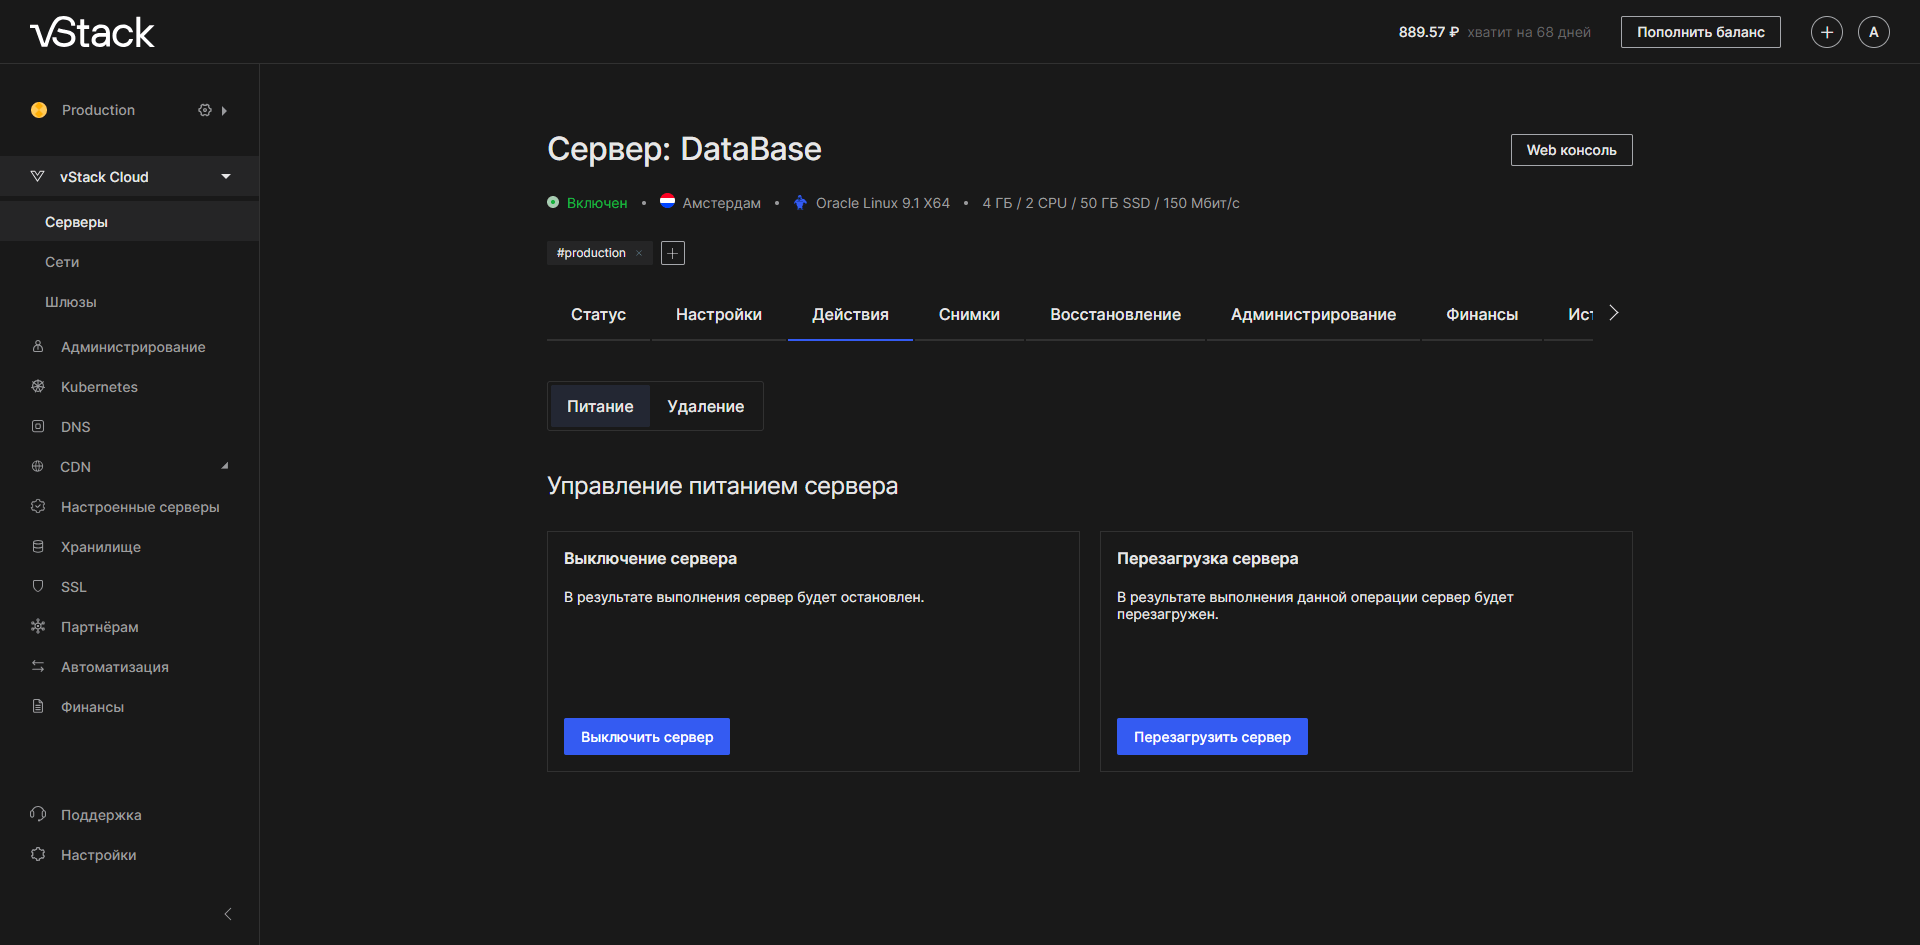Open the account avatar menu
Image resolution: width=1920 pixels, height=945 pixels.
pos(1873,32)
